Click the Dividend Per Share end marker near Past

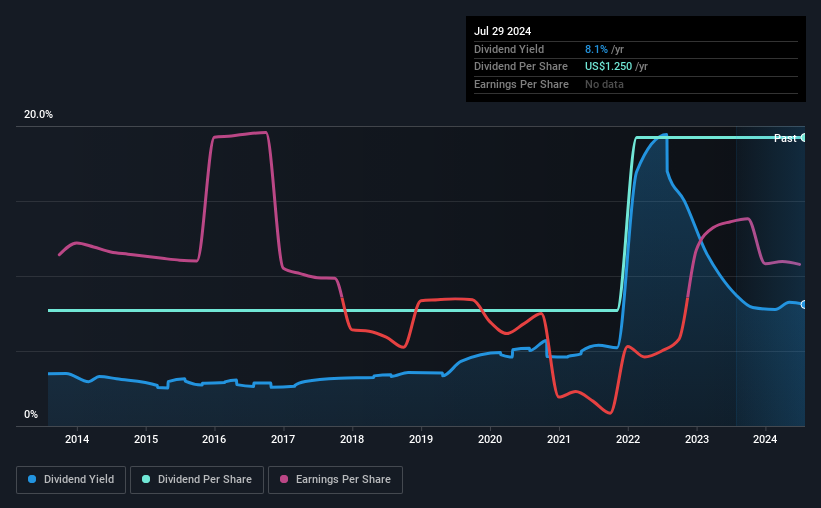pyautogui.click(x=803, y=138)
